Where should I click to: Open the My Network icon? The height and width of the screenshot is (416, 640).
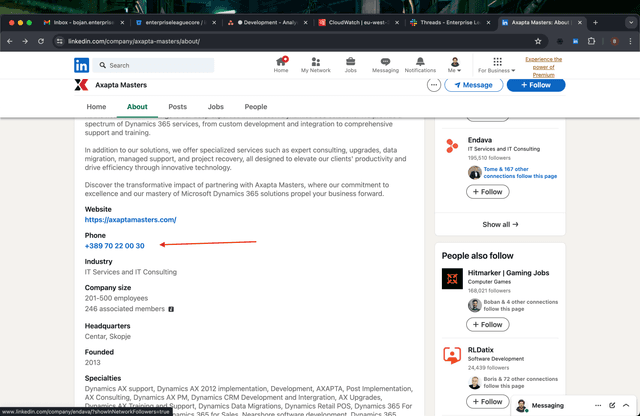tap(316, 65)
